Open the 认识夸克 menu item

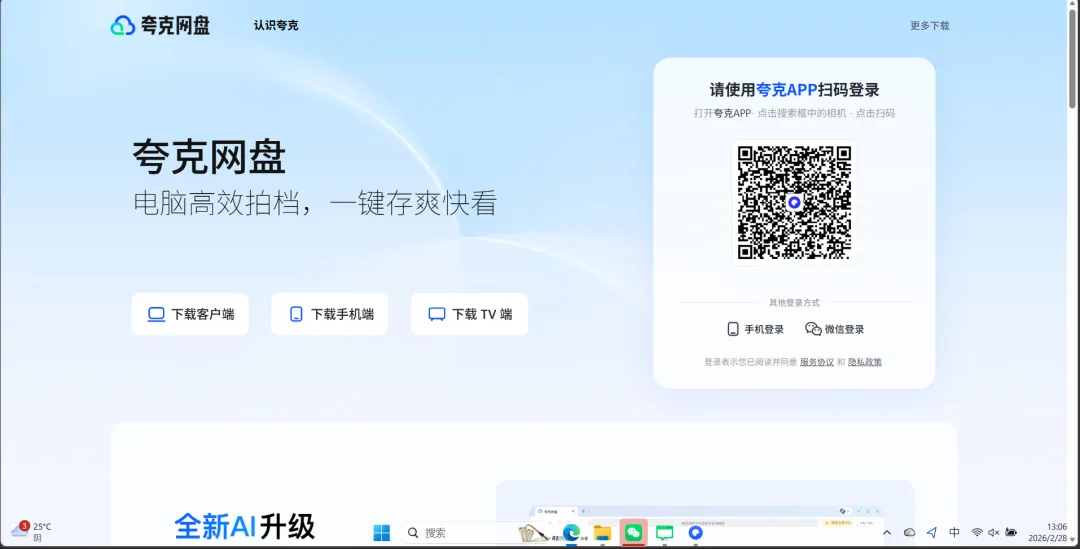coord(276,25)
